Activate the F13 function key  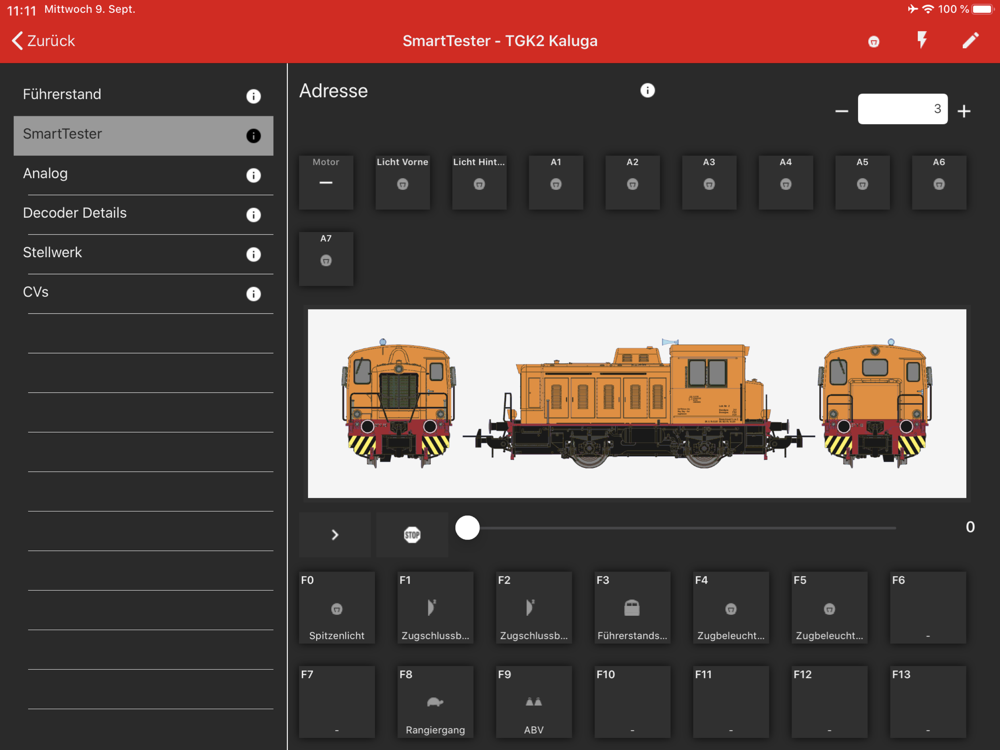click(928, 702)
